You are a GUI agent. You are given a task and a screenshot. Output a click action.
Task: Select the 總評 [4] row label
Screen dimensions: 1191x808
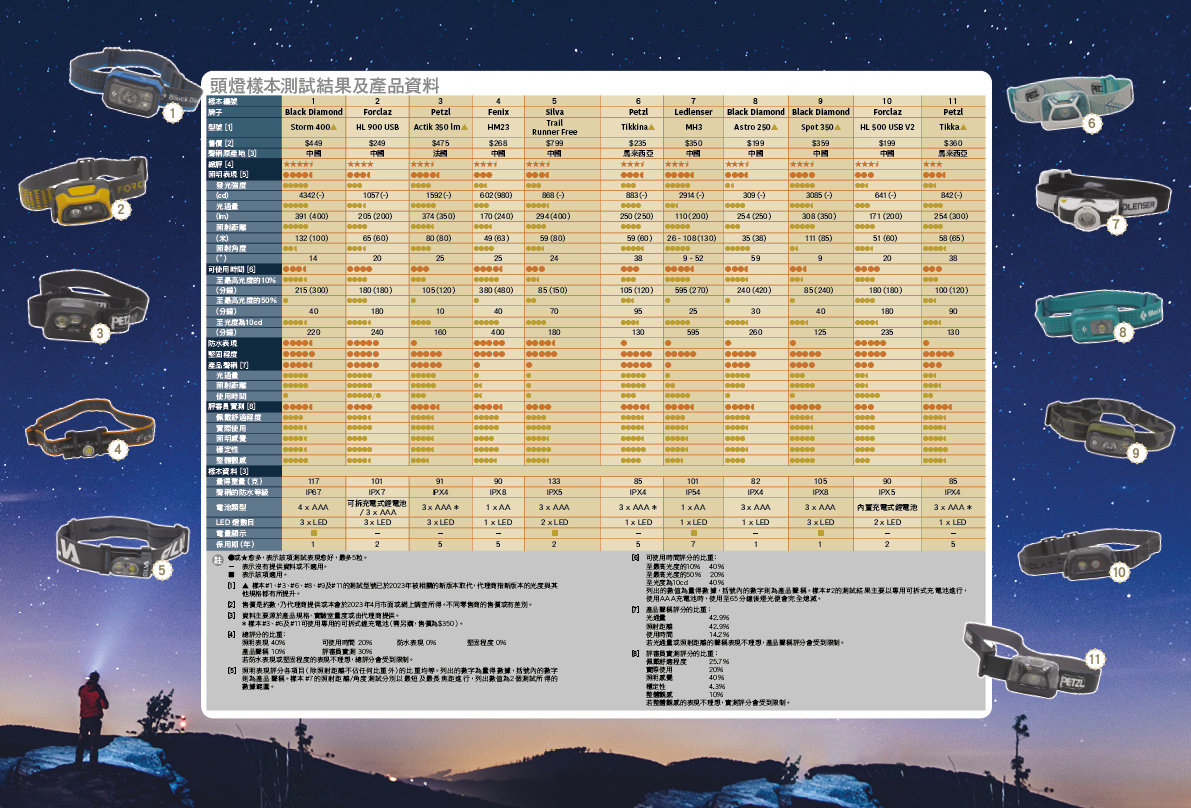click(x=221, y=164)
